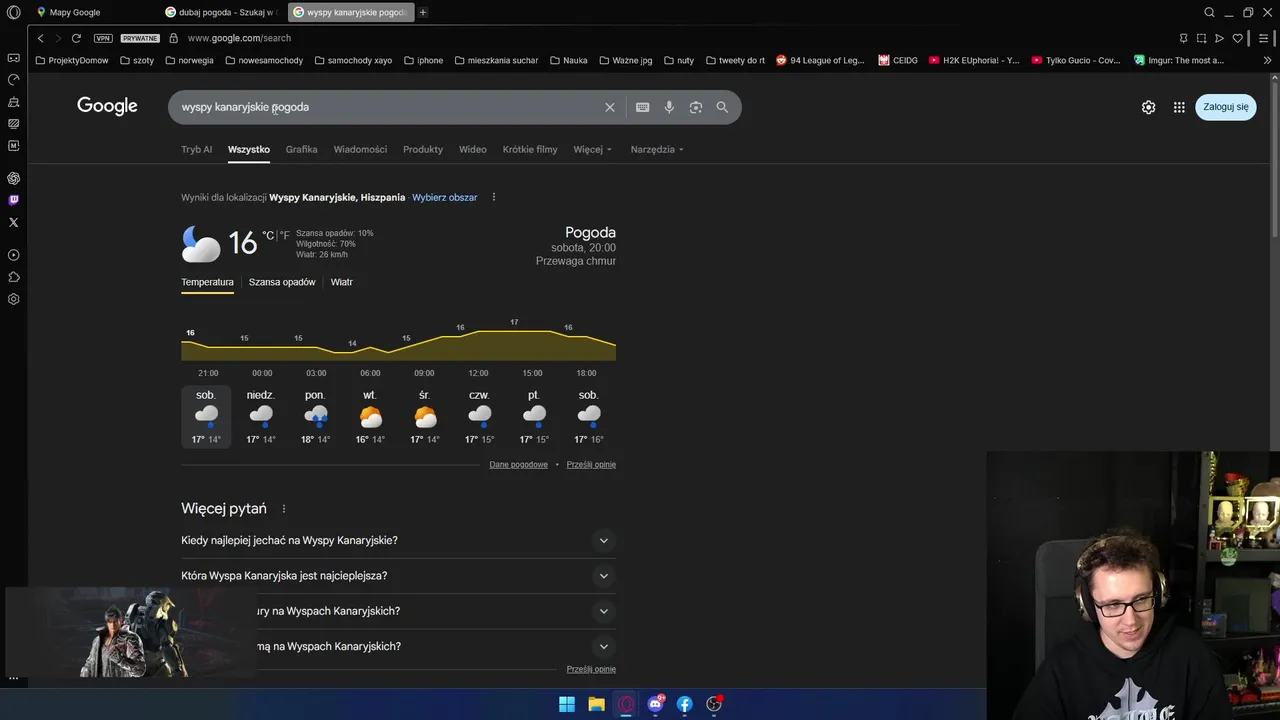
Task: Open tab search magnifier in title bar
Action: (x=1209, y=13)
